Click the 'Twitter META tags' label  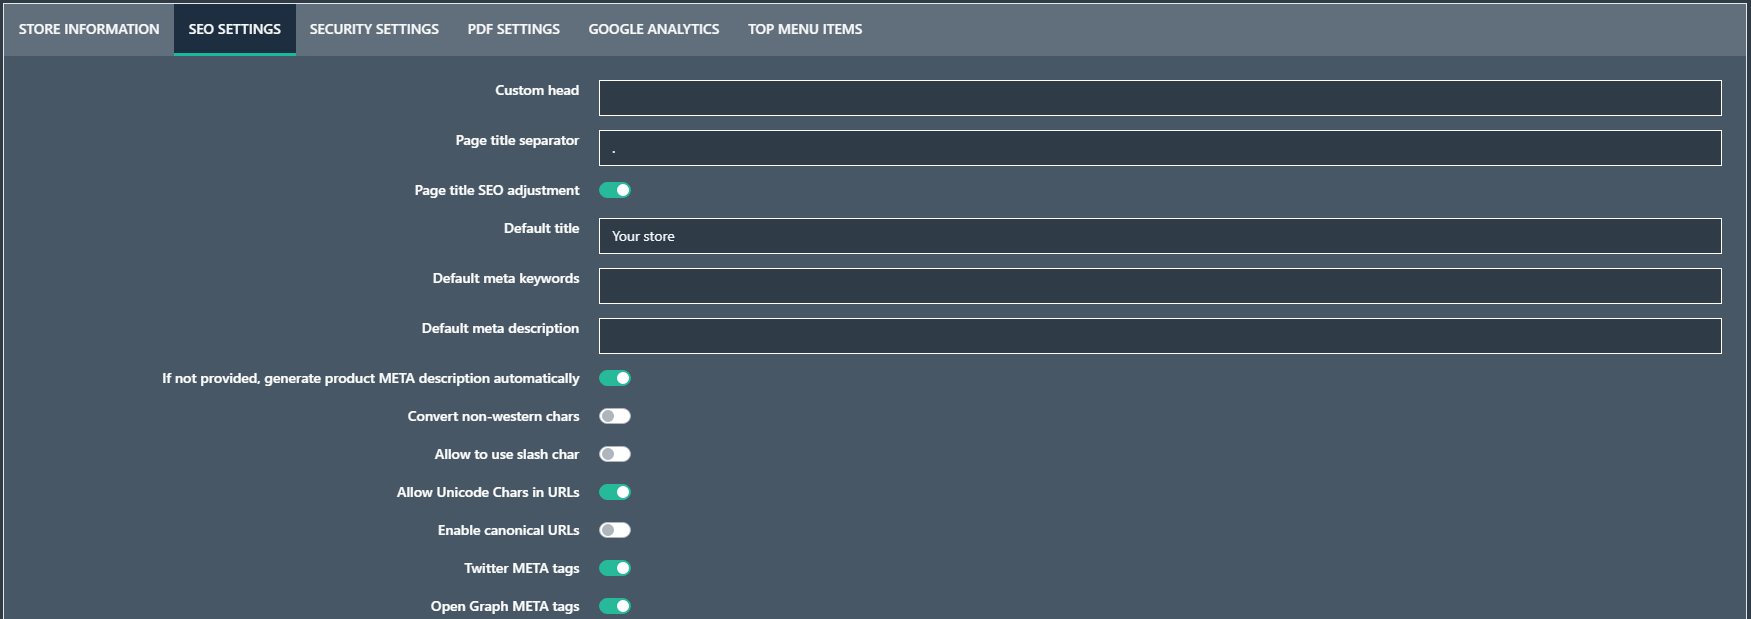(x=522, y=568)
